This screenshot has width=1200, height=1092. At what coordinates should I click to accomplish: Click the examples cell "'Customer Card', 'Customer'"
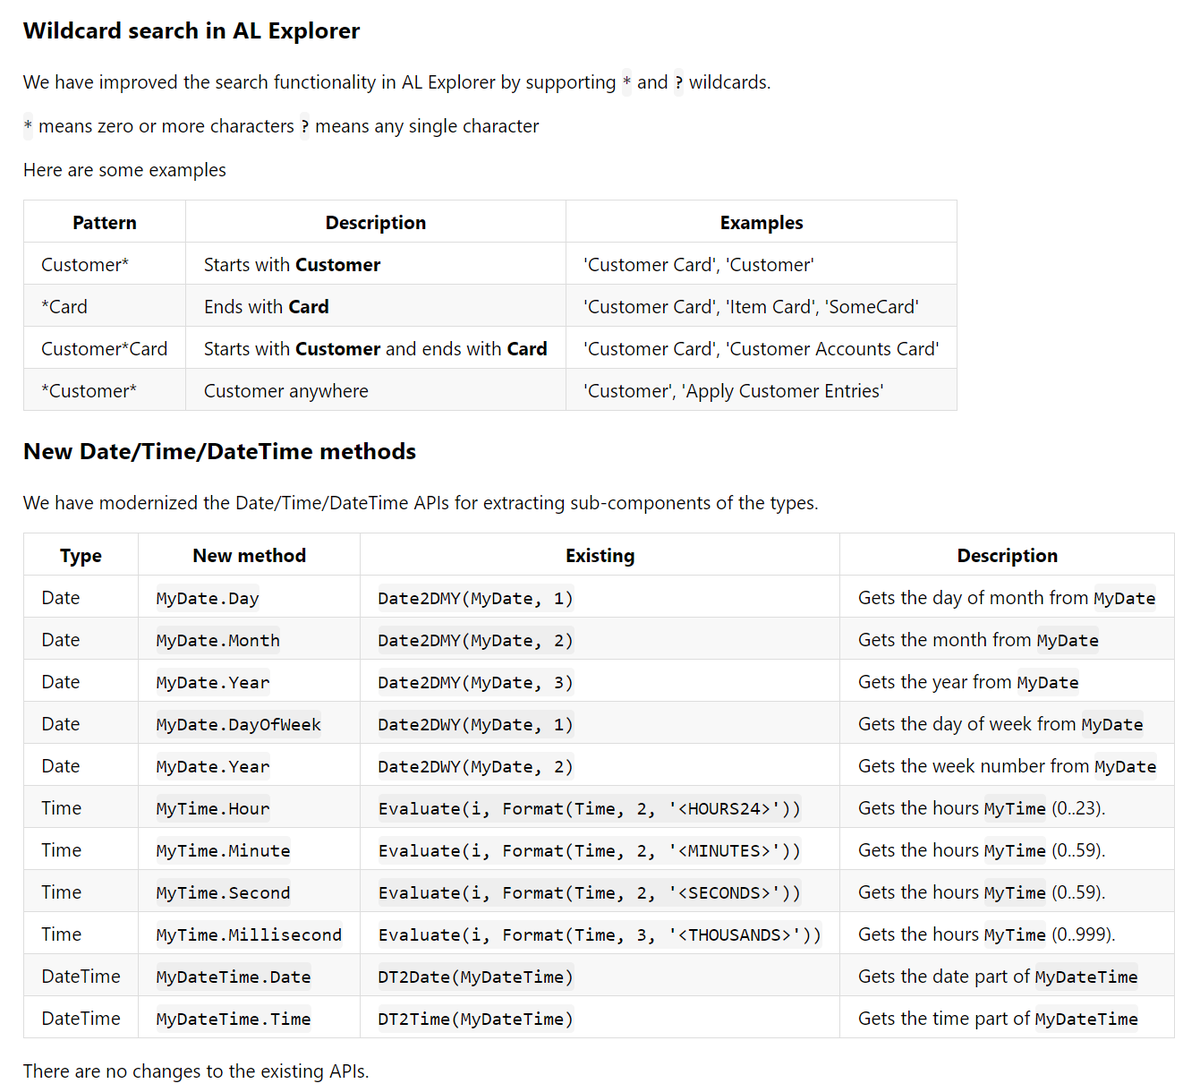[761, 264]
